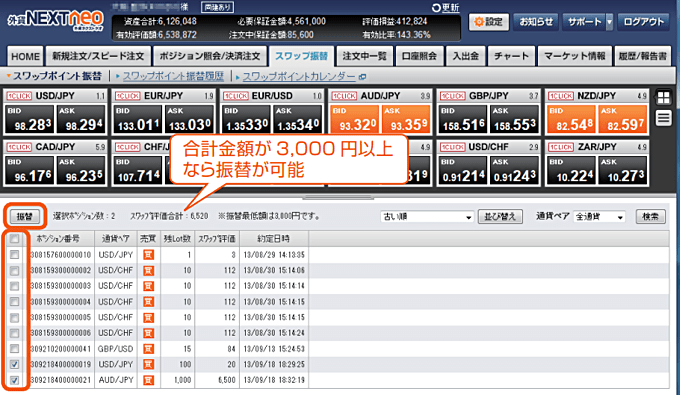Switch rate panel to grid view icon
Screen dimensions: 680x395
point(664,98)
